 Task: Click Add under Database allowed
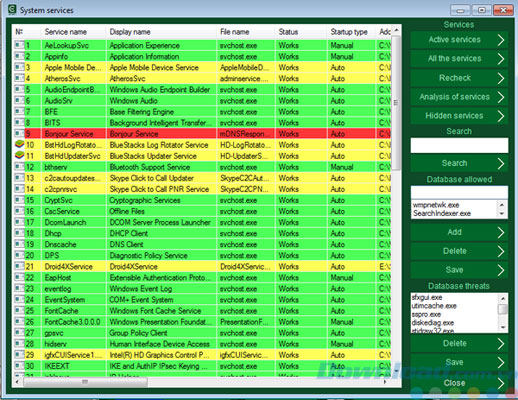459,232
